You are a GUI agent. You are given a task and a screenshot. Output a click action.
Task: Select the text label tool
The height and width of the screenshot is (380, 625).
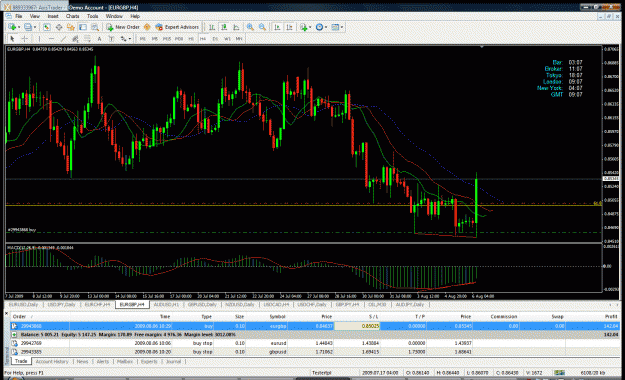click(x=111, y=39)
